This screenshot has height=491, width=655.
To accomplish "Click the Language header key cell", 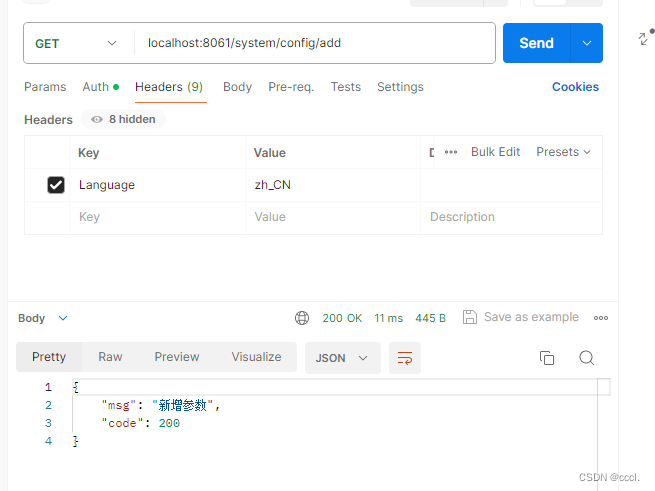I will click(157, 185).
